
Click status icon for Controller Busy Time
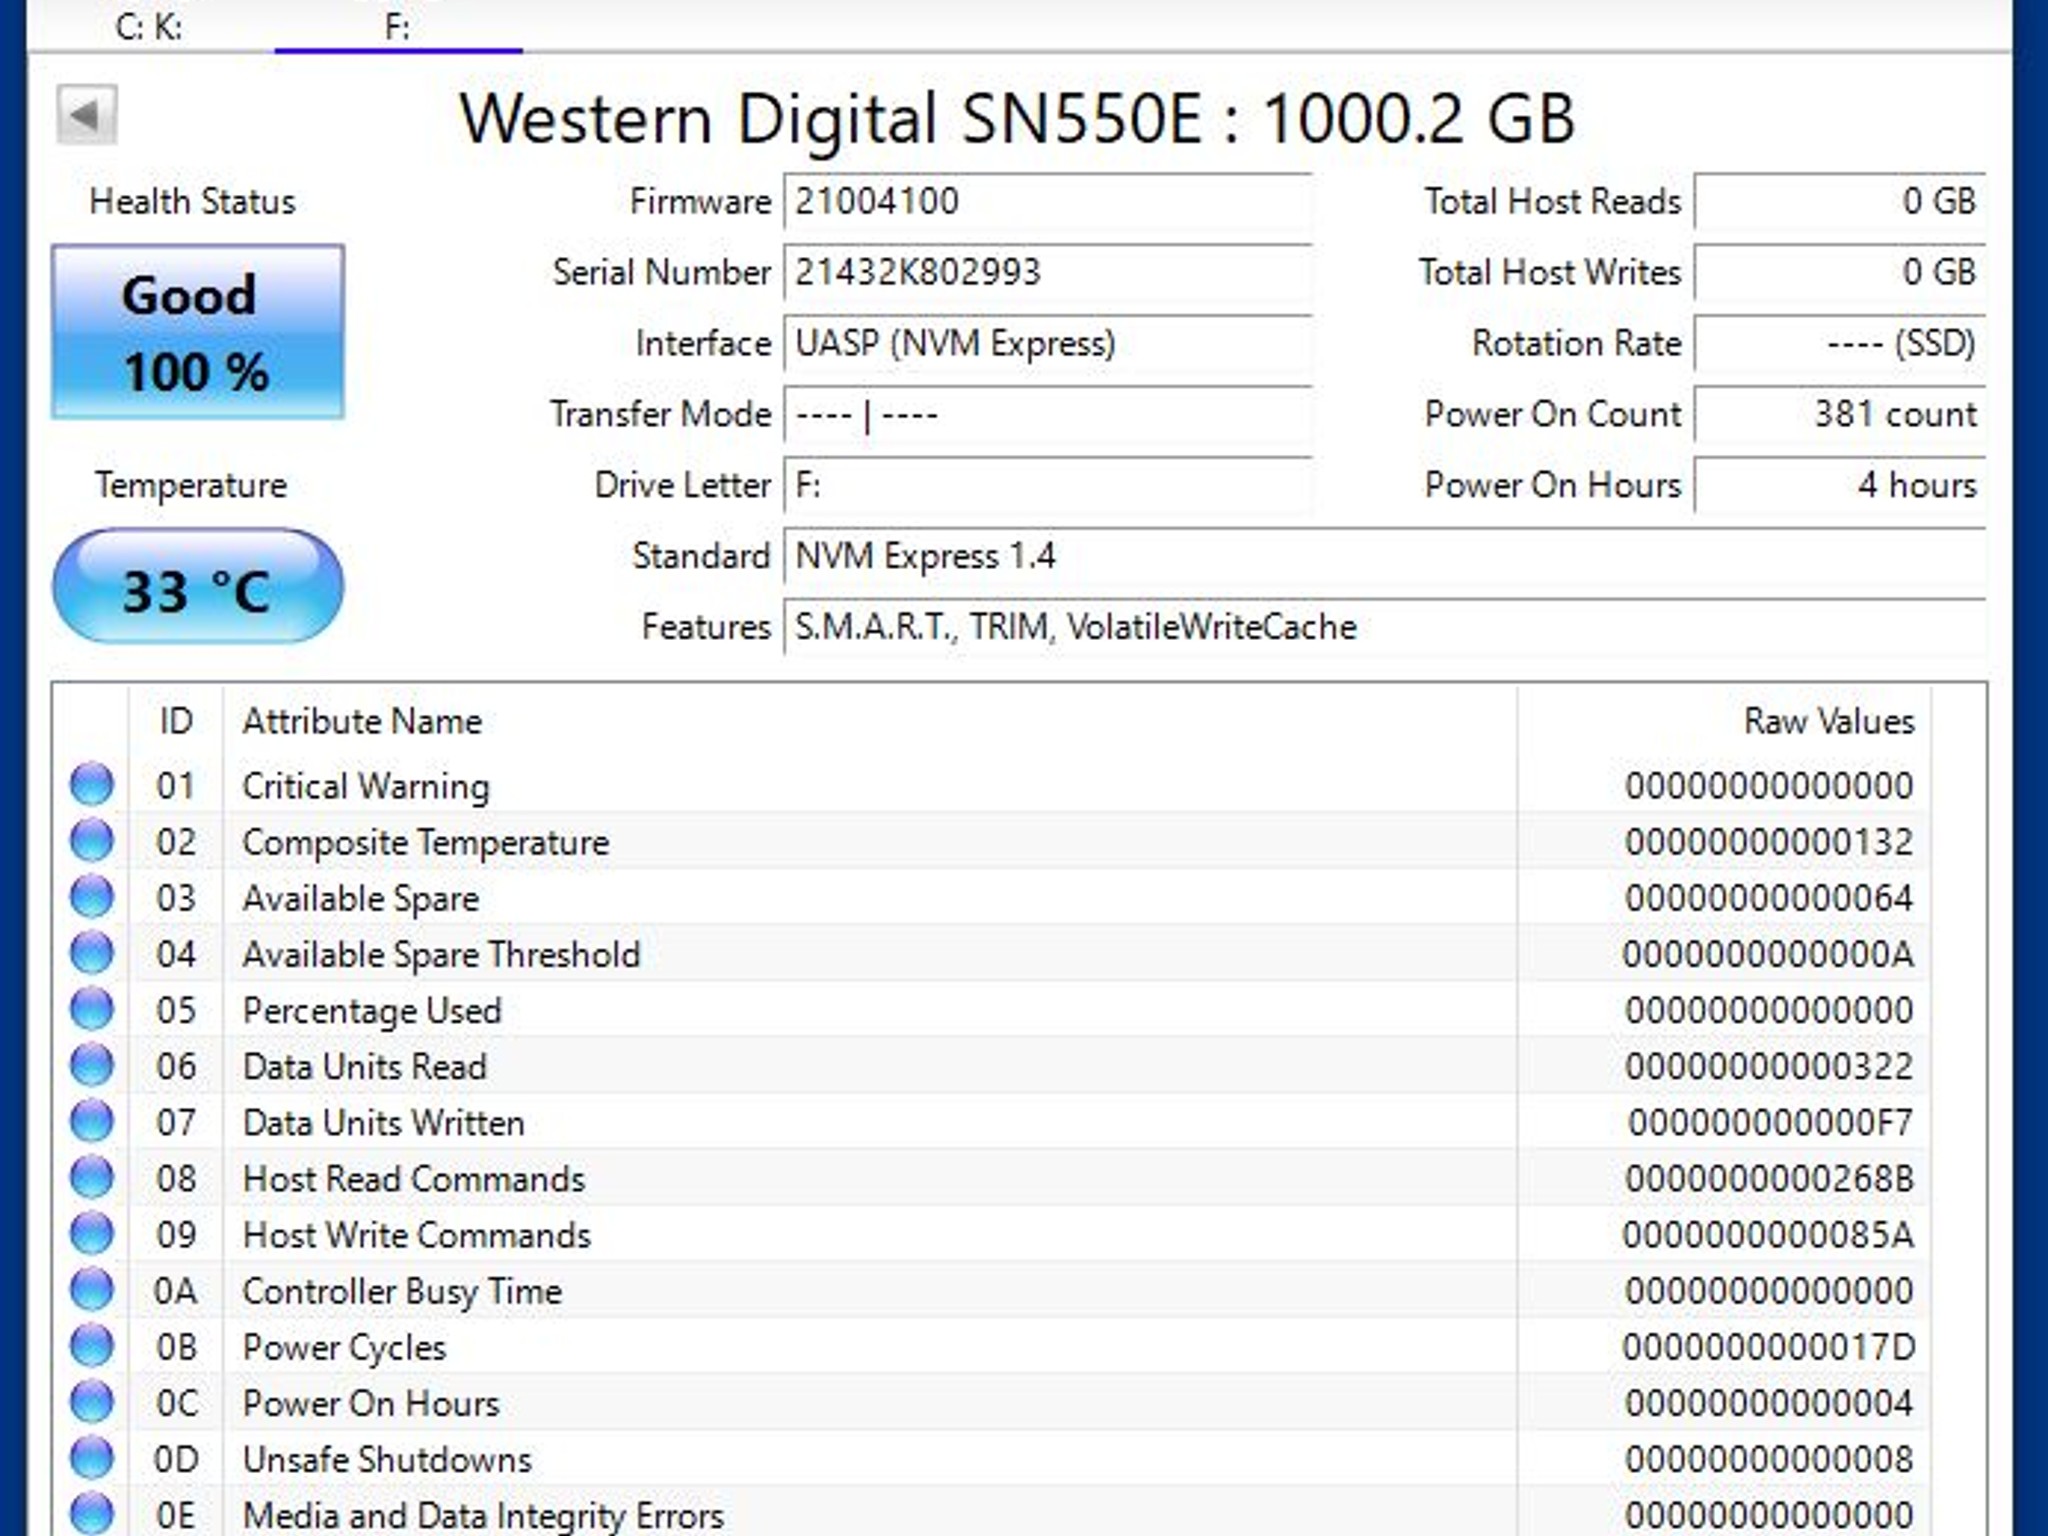tap(92, 1290)
